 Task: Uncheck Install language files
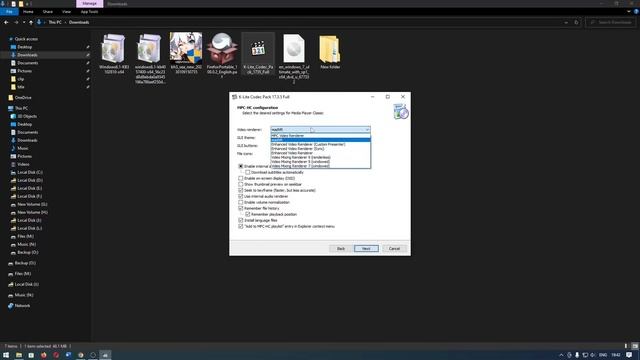[x=241, y=220]
